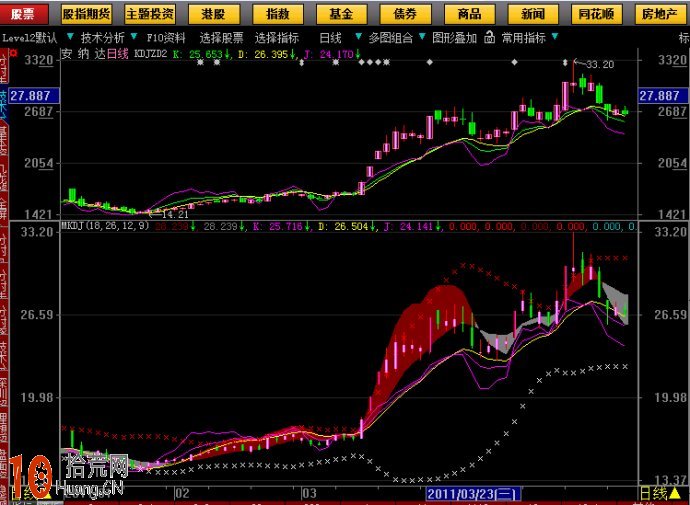Click the left axis 2054 price label
Image resolution: width=690 pixels, height=505 pixels.
pyautogui.click(x=39, y=163)
